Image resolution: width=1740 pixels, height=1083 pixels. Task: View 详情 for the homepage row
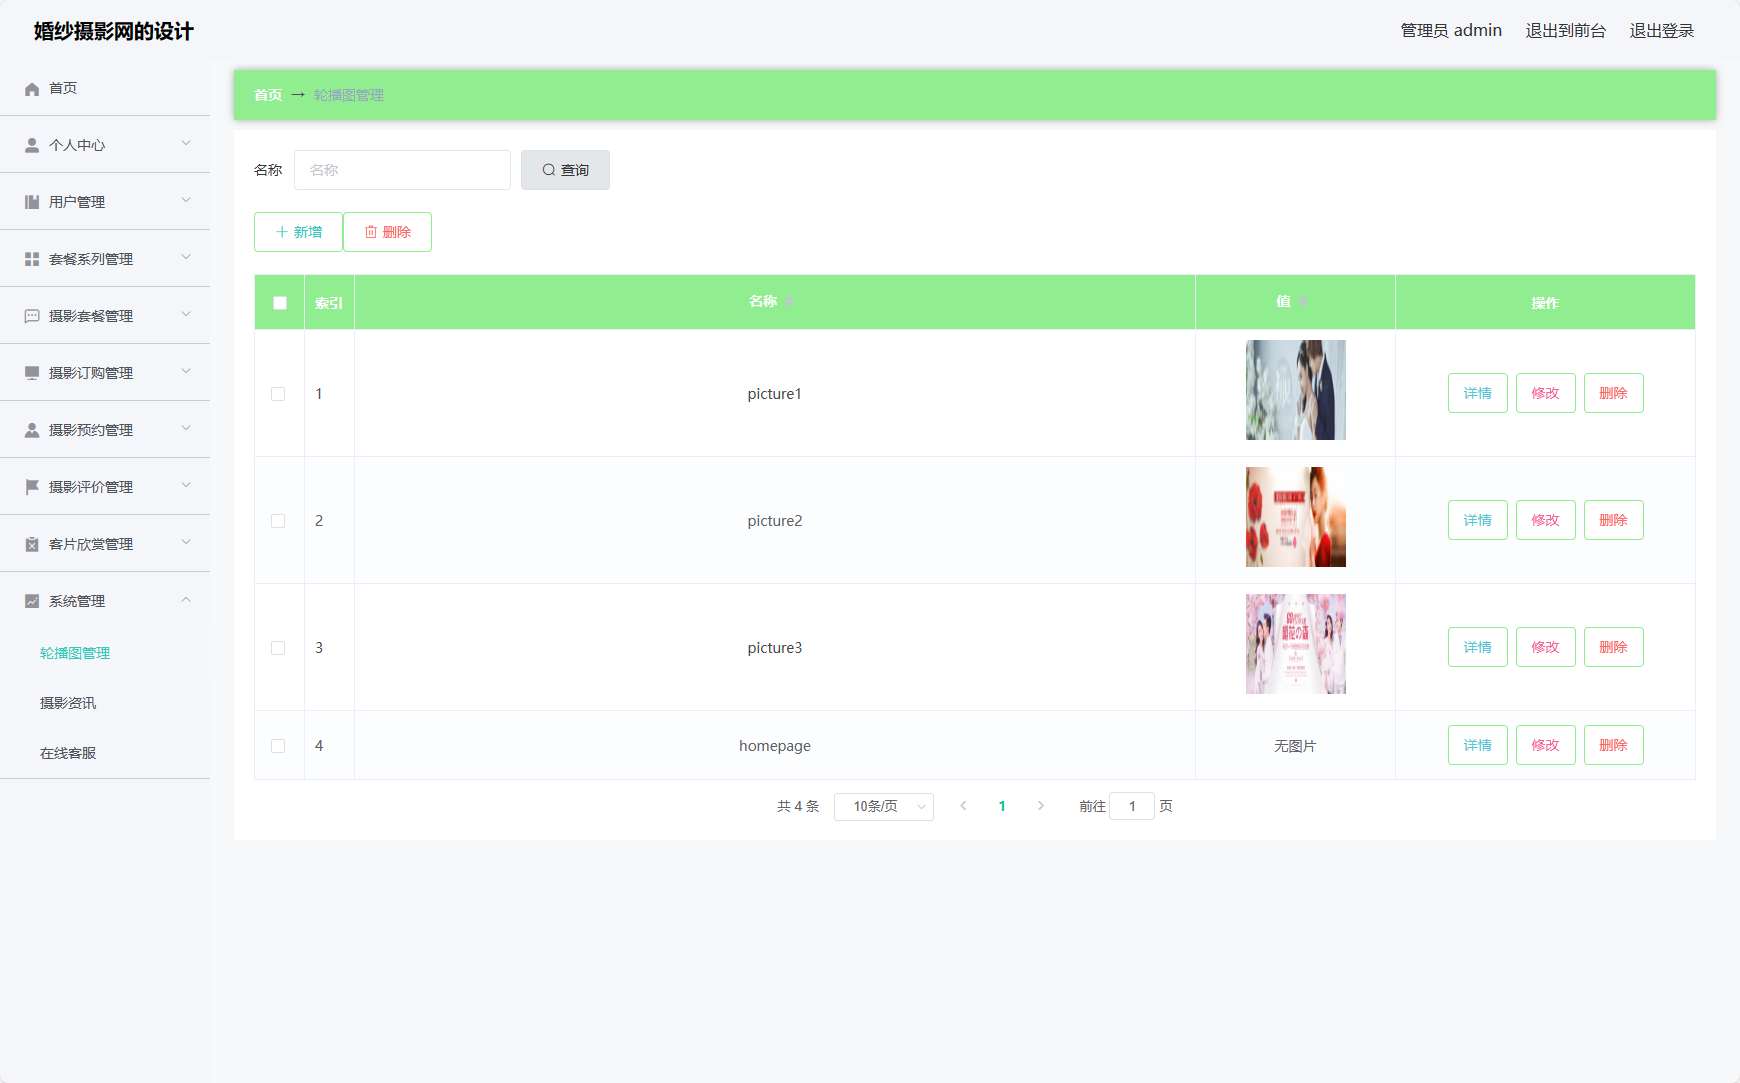click(x=1478, y=745)
